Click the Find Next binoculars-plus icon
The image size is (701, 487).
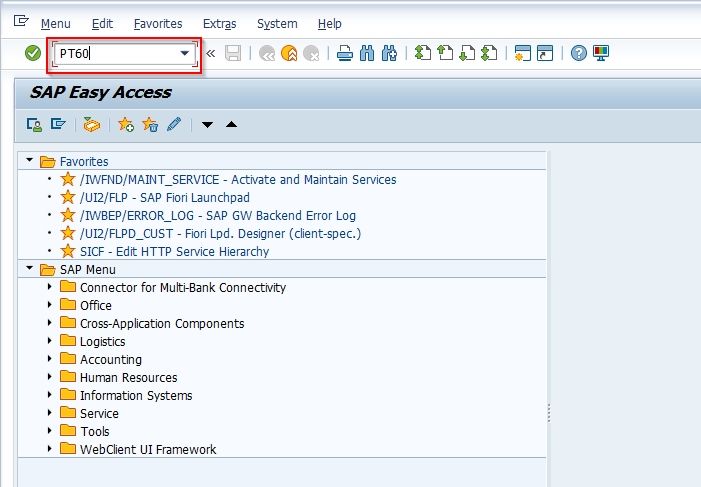pyautogui.click(x=389, y=53)
